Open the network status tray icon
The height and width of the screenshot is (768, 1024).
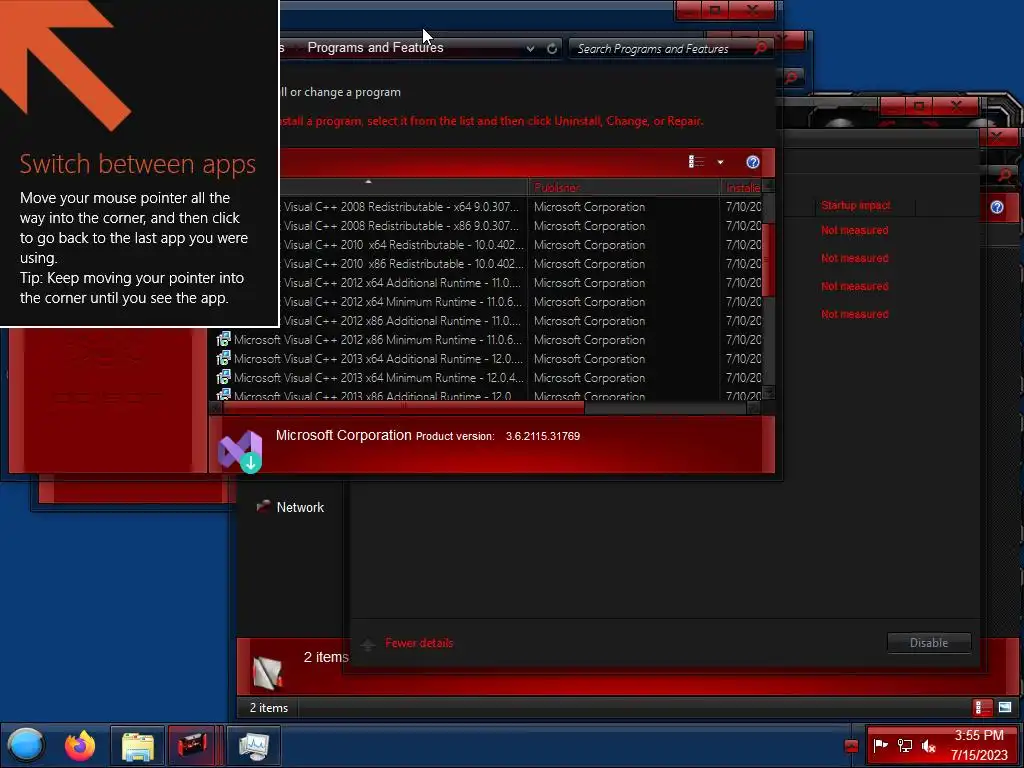pos(904,745)
